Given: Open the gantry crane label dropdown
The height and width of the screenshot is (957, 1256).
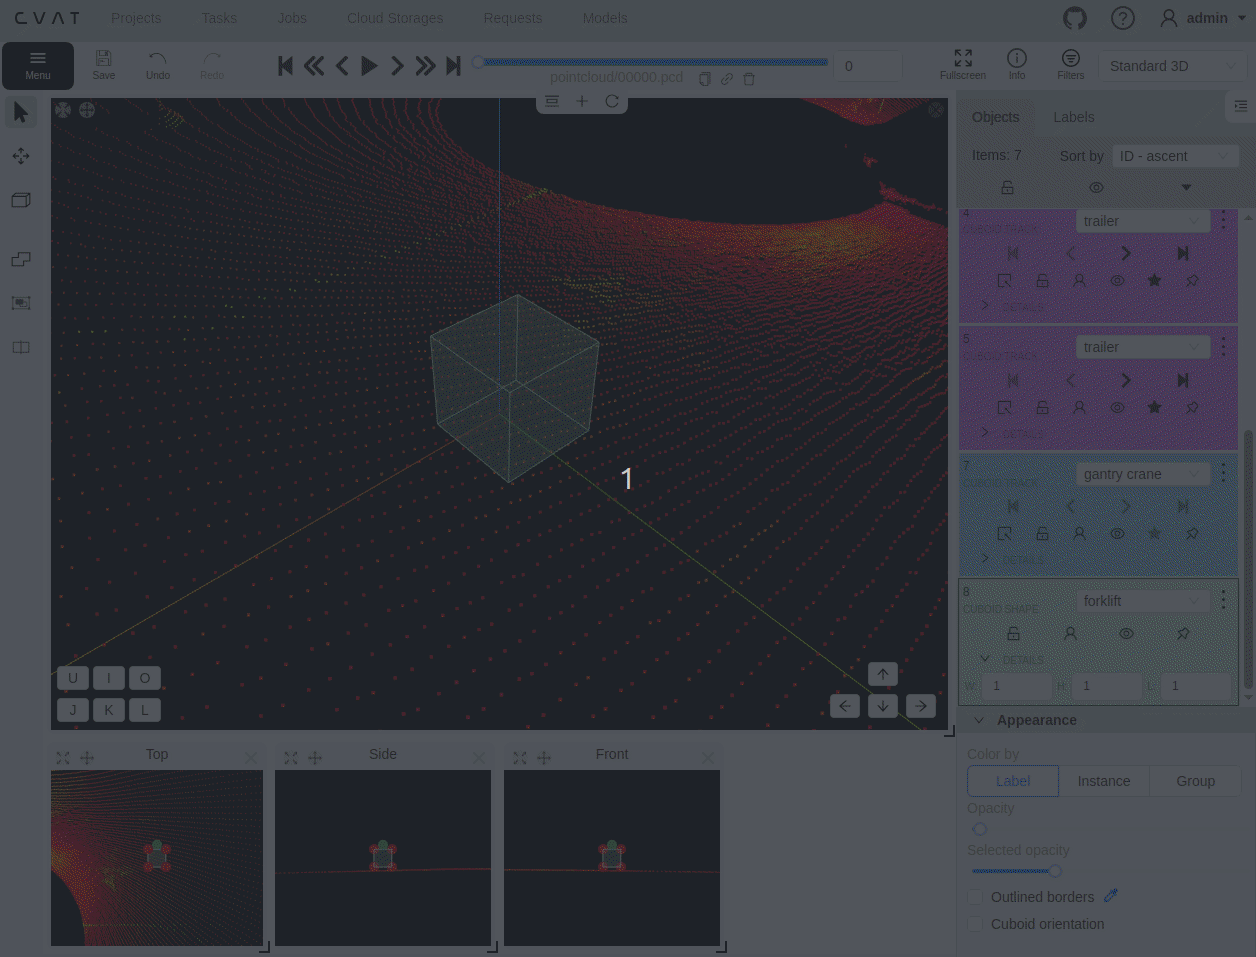Looking at the screenshot, I should (1143, 474).
